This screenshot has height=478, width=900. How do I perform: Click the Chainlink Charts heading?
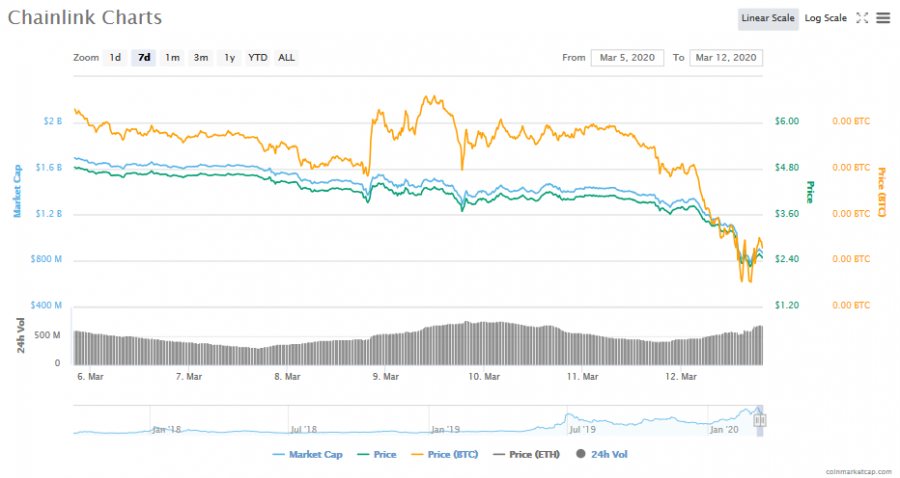[84, 17]
